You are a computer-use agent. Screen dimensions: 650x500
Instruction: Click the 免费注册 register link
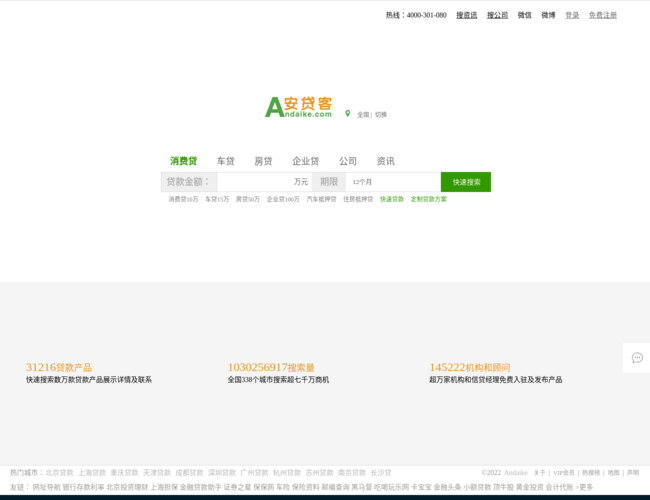[603, 15]
